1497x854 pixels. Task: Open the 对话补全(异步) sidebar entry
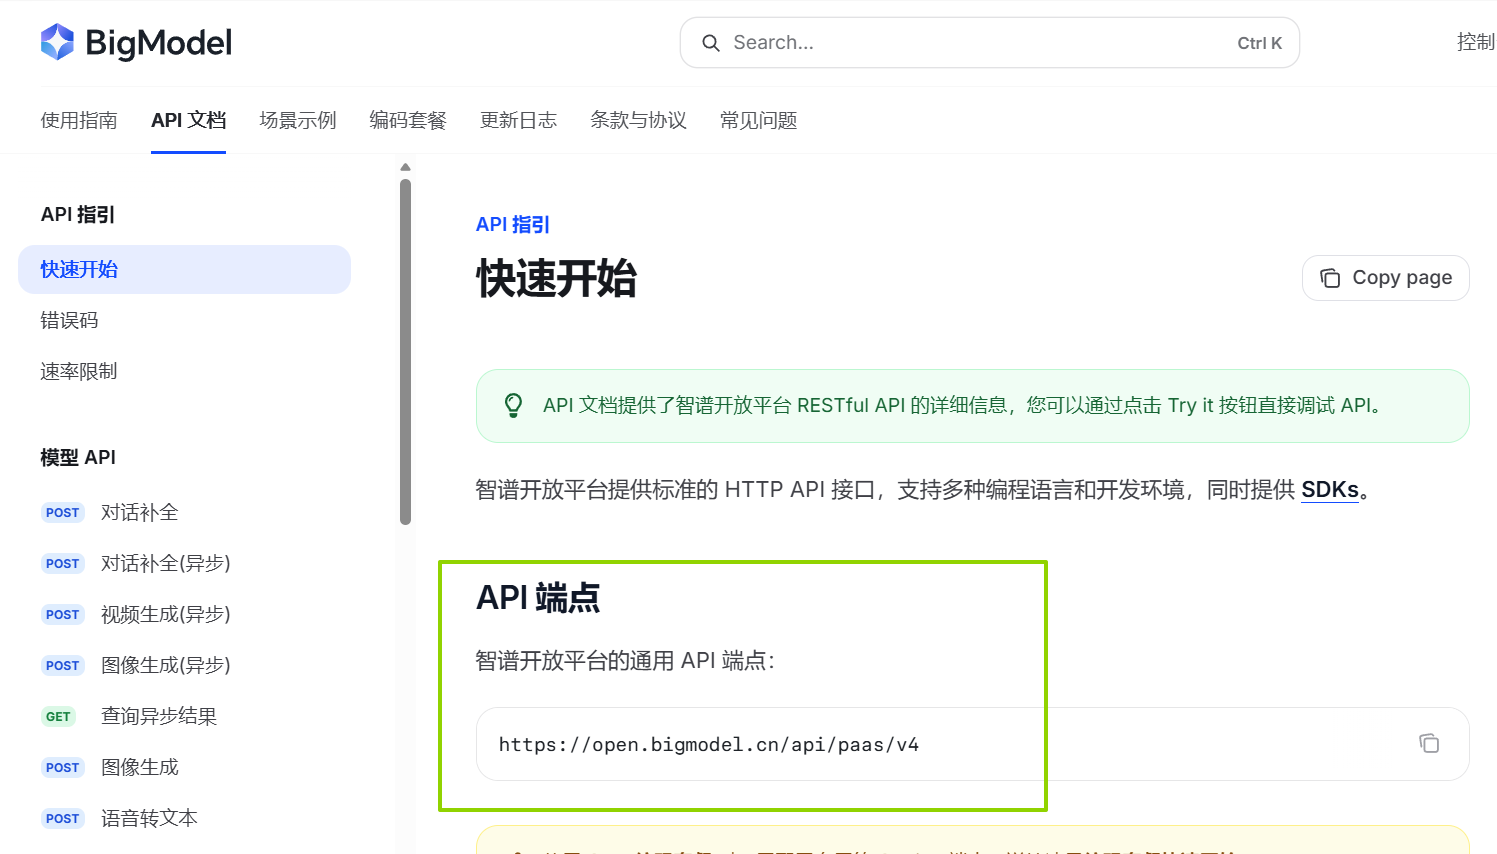[166, 563]
